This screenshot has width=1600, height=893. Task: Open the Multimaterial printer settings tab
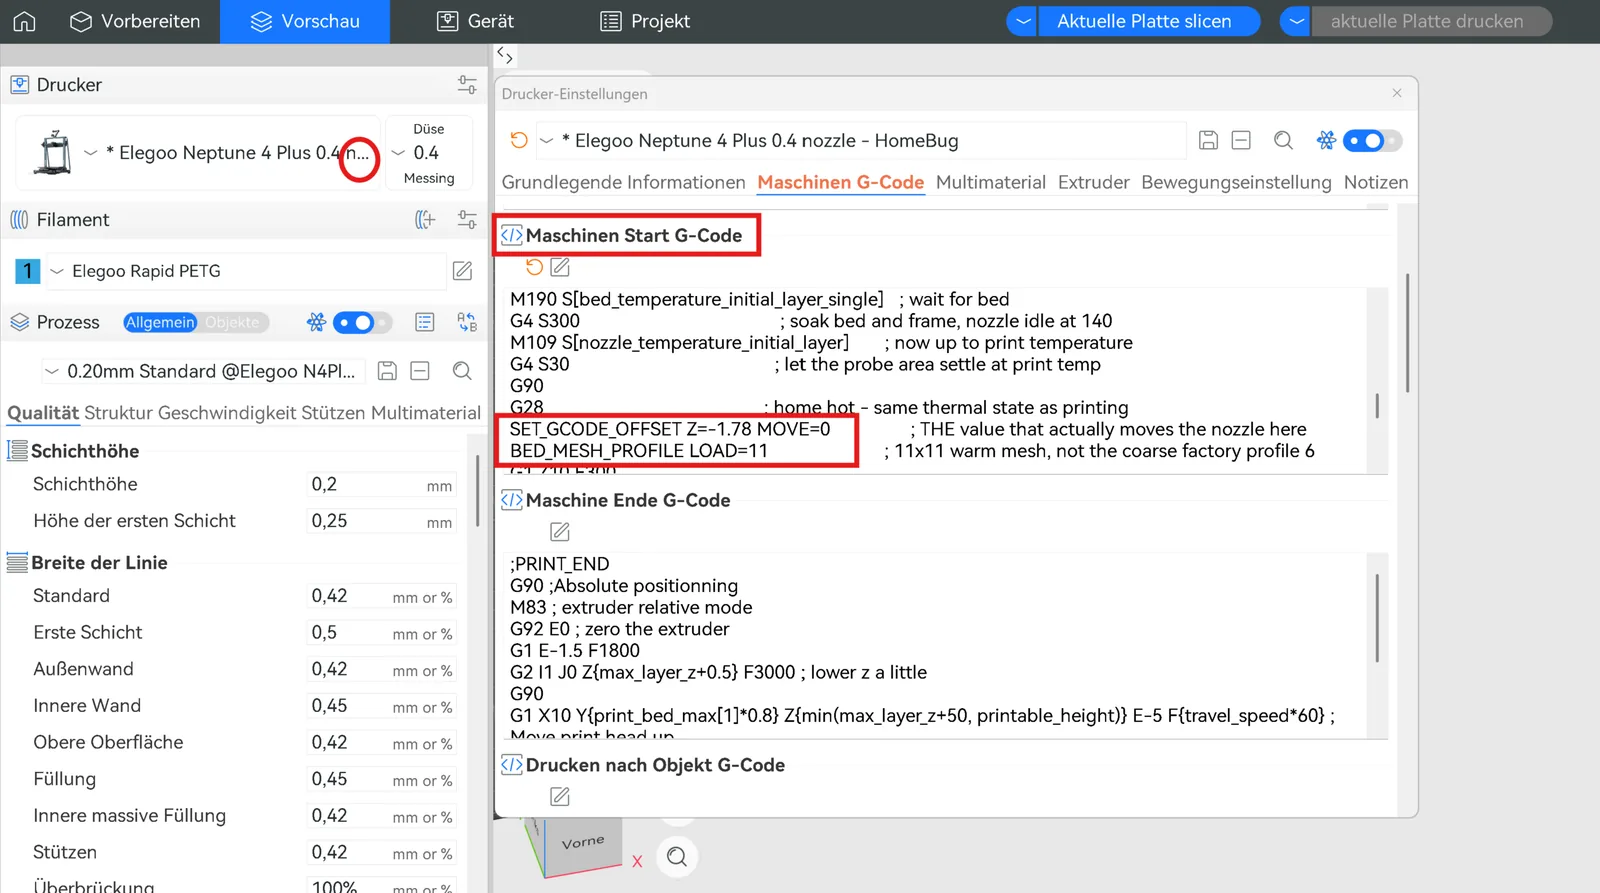(991, 183)
